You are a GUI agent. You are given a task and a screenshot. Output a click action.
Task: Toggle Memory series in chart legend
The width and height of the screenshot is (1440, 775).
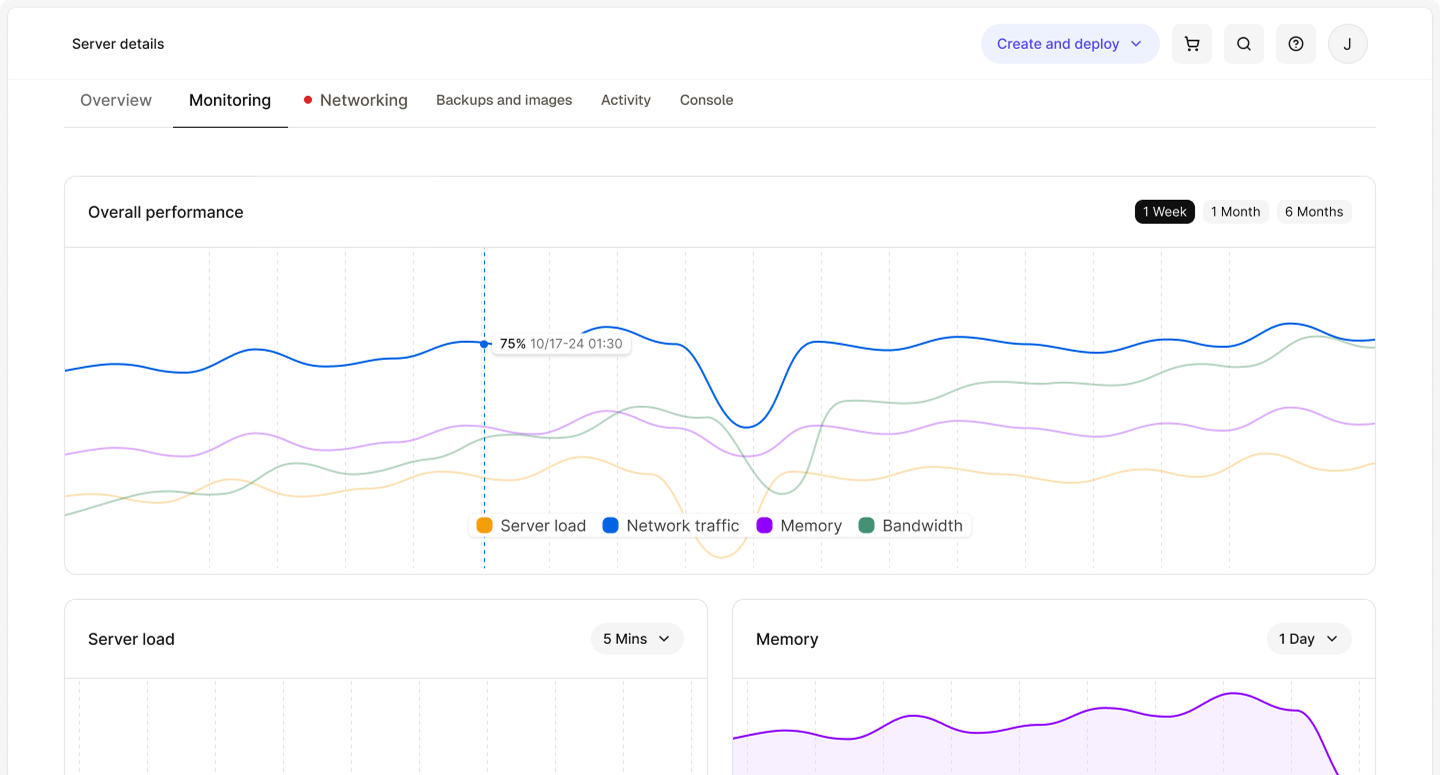pos(799,526)
